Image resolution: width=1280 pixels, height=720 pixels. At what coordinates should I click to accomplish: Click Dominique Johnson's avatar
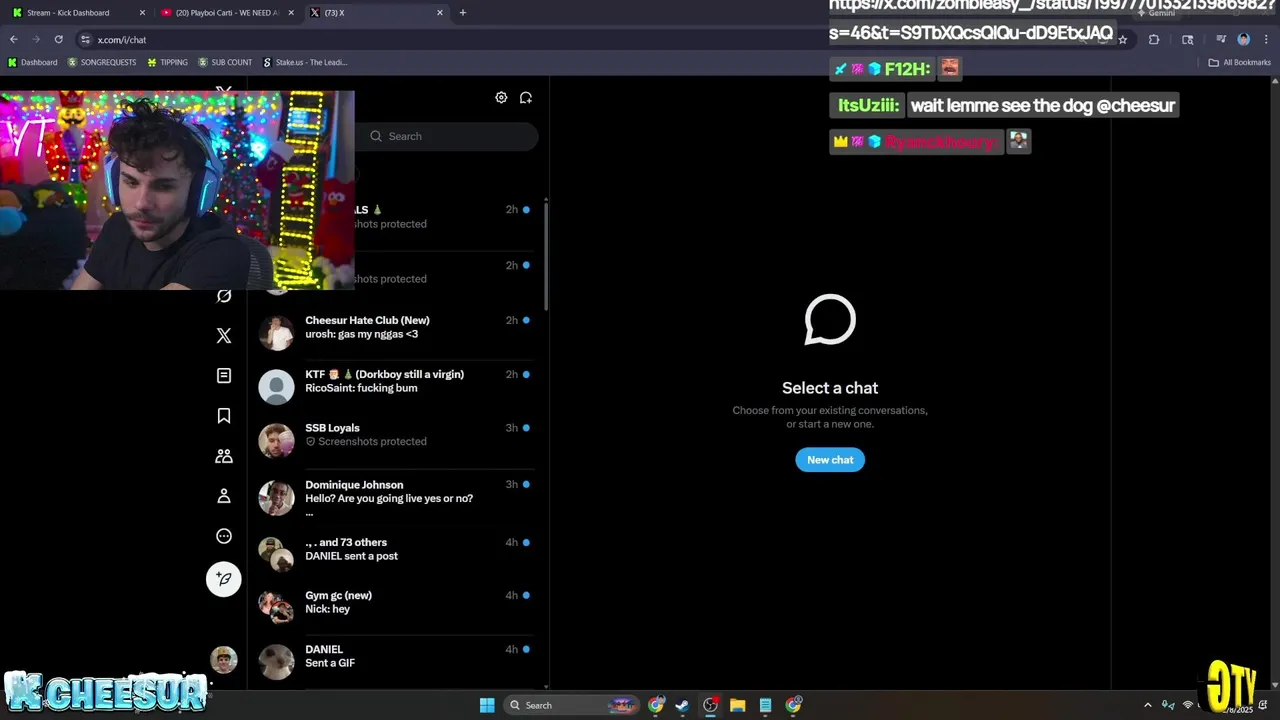coord(276,498)
